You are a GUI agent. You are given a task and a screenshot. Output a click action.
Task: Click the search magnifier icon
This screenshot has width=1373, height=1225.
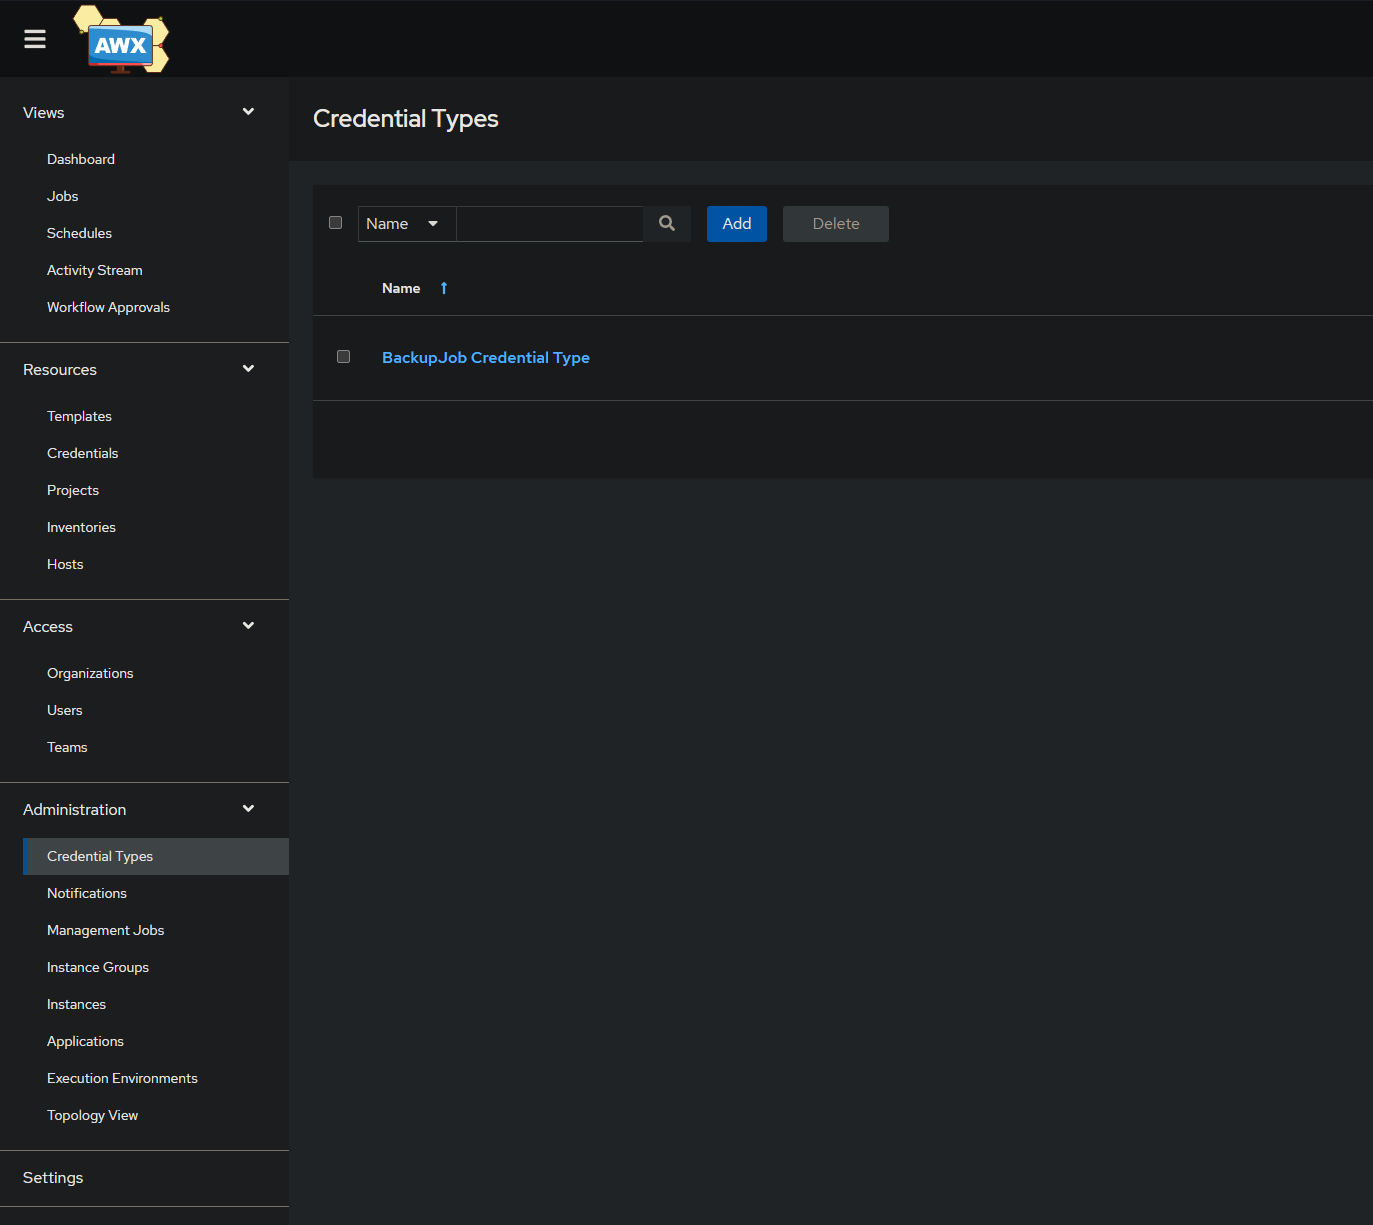pos(667,224)
